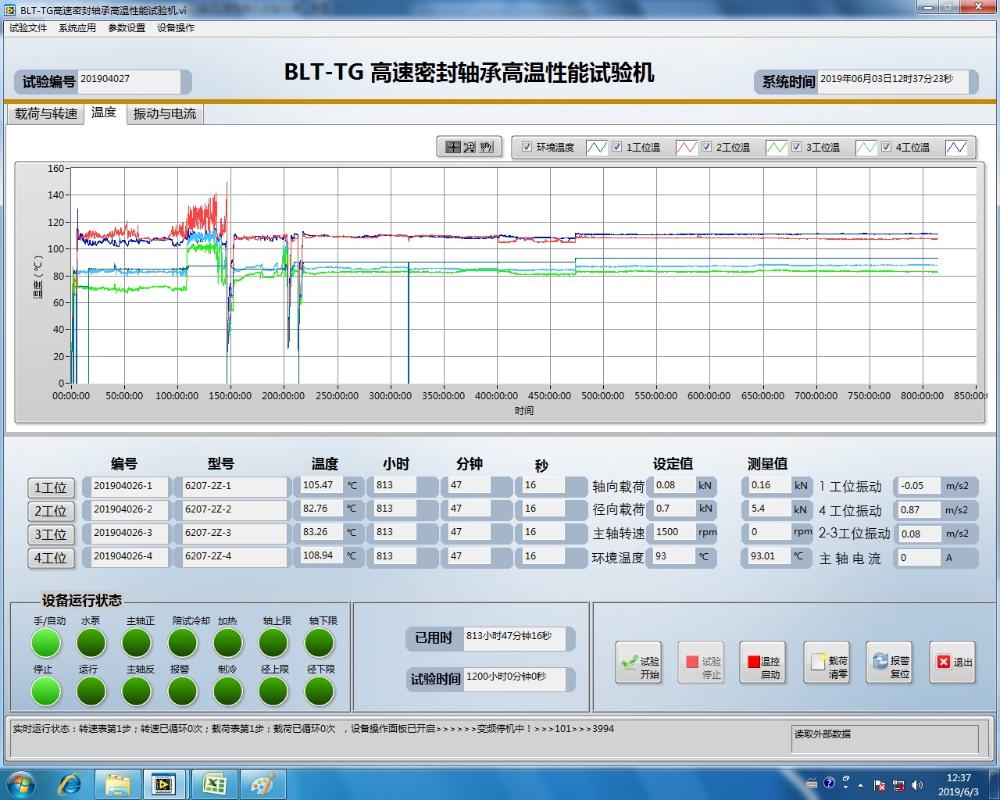This screenshot has width=1000, height=800.
Task: Open the 参数设置 menu
Action: 126,28
